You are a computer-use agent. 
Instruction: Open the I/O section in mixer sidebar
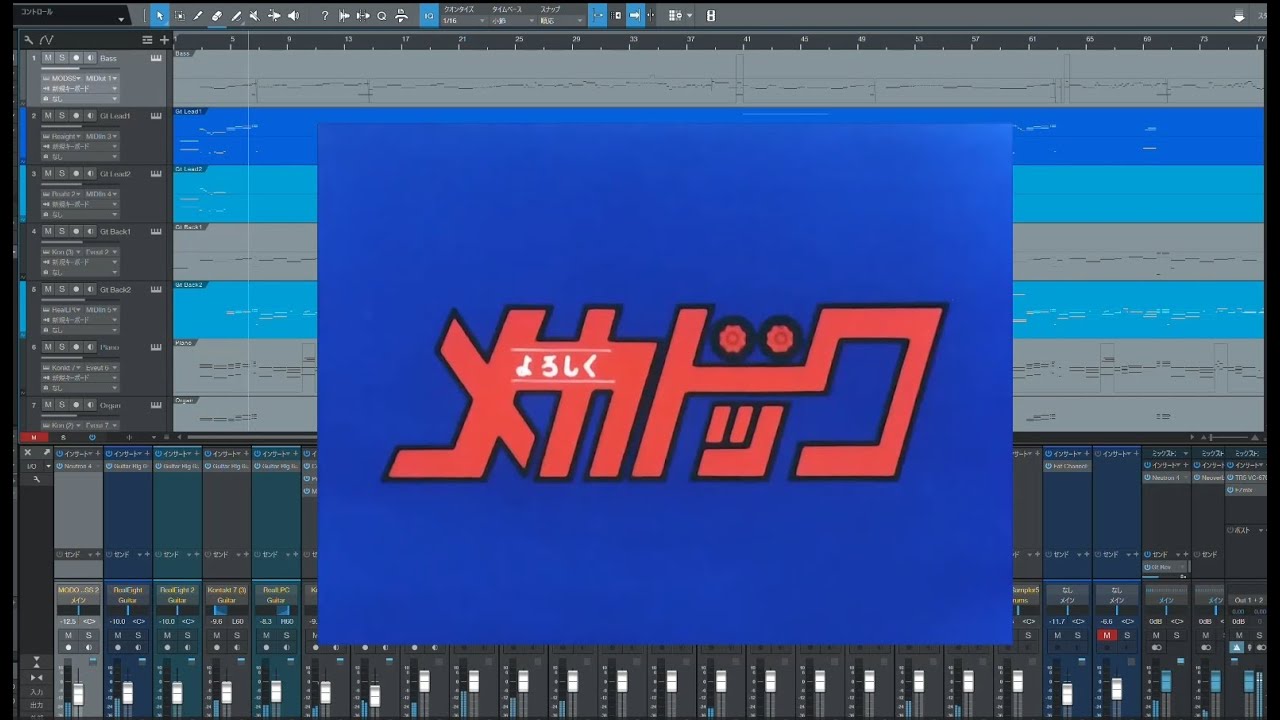coord(32,466)
